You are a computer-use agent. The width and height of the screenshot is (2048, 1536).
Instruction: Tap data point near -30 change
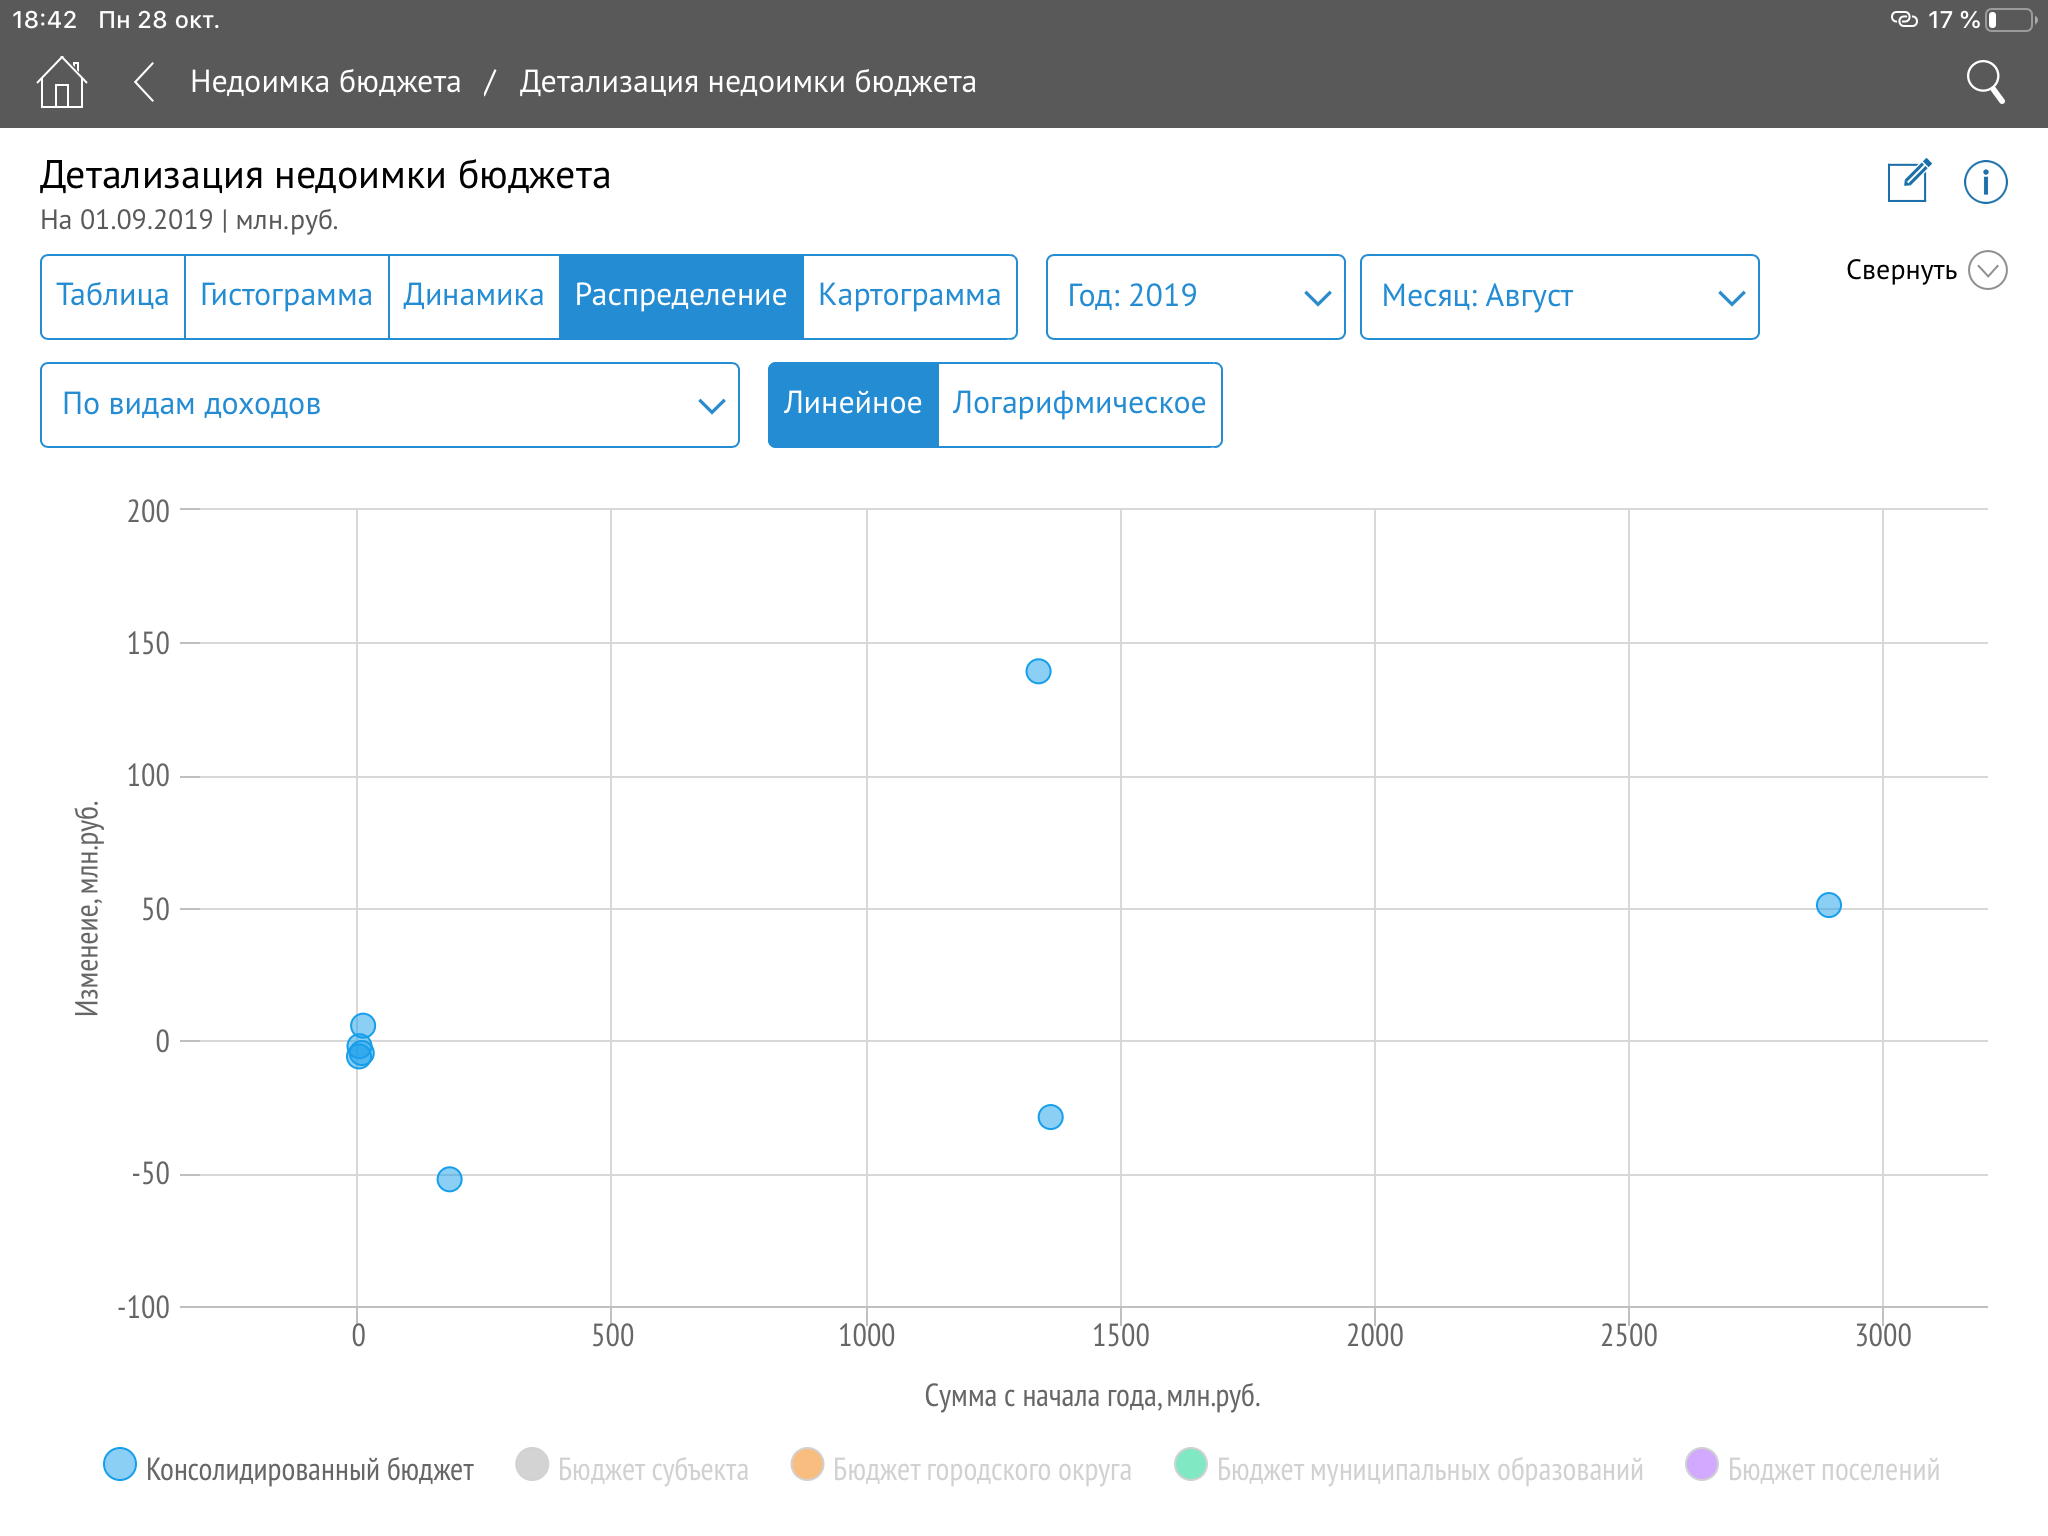1050,1117
